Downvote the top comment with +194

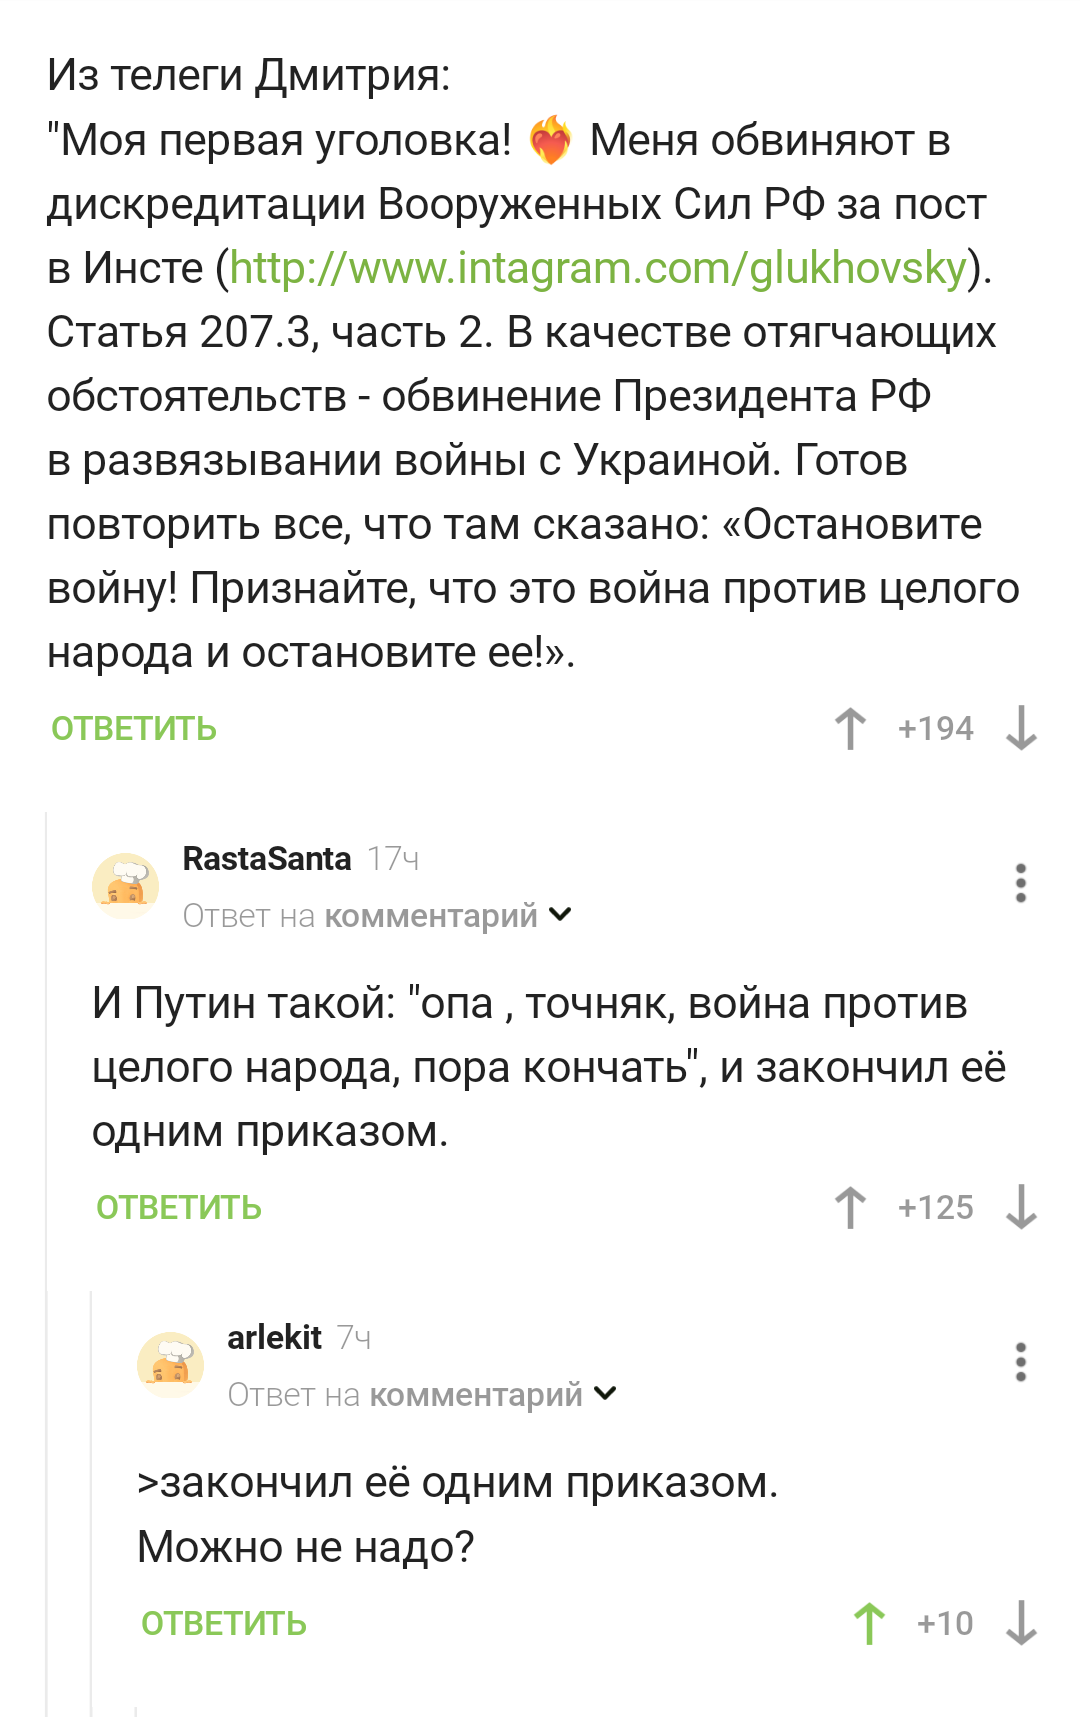tap(1021, 728)
